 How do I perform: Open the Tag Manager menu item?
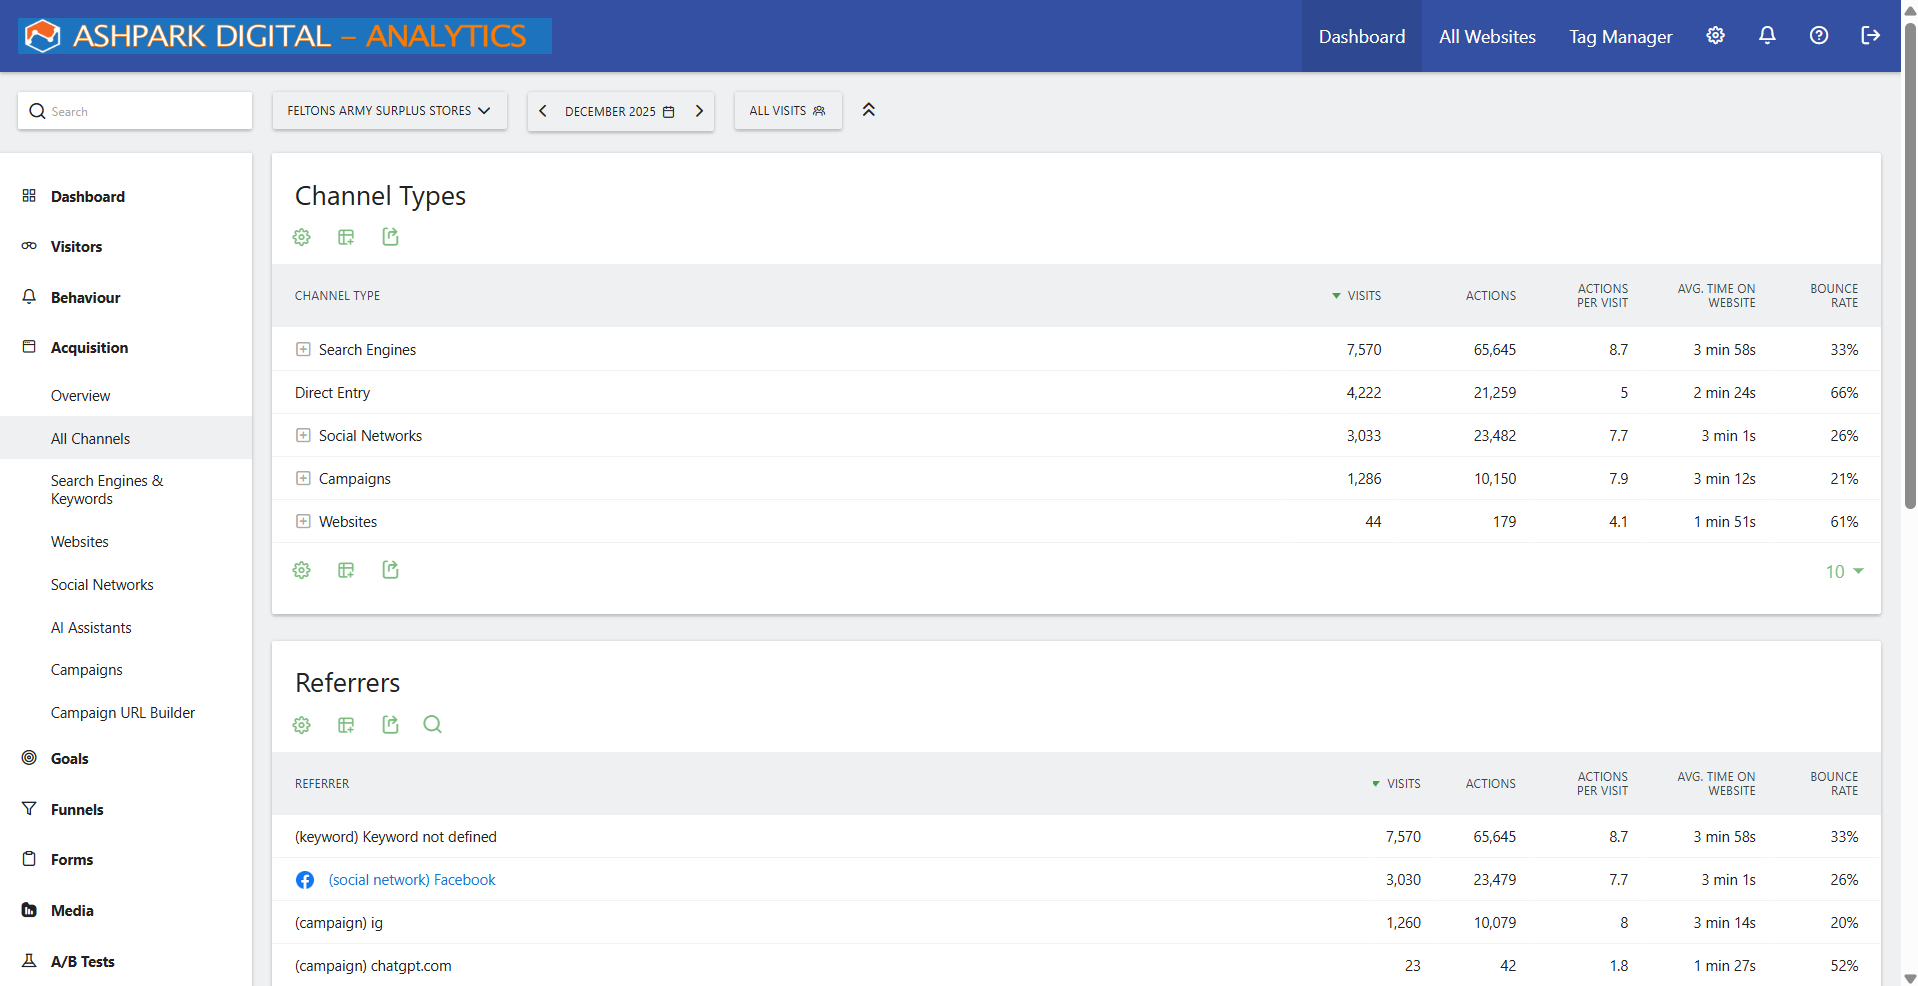1620,36
